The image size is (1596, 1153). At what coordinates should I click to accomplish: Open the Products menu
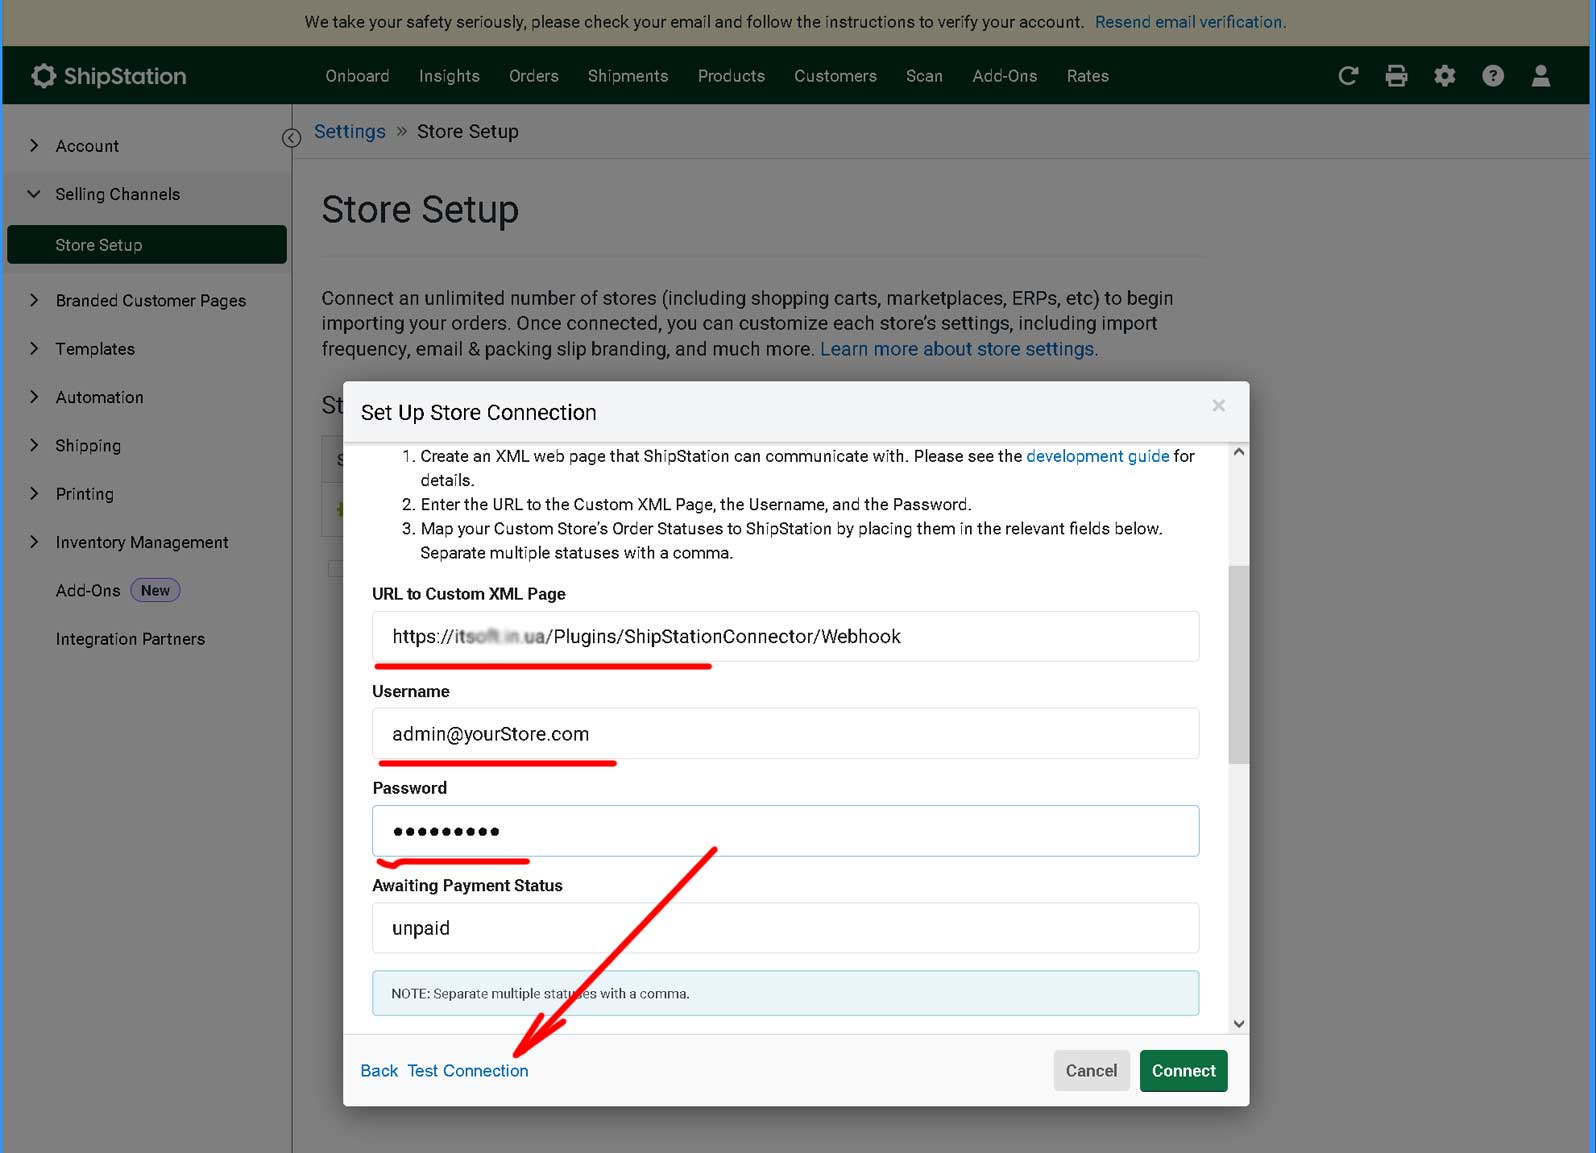pyautogui.click(x=731, y=76)
